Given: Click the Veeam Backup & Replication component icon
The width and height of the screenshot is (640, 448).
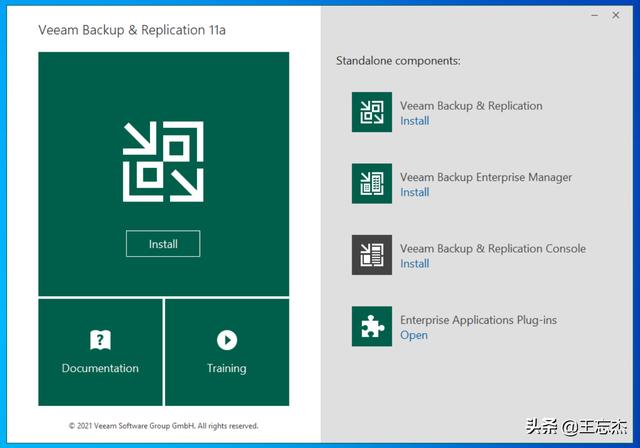Looking at the screenshot, I should point(372,112).
